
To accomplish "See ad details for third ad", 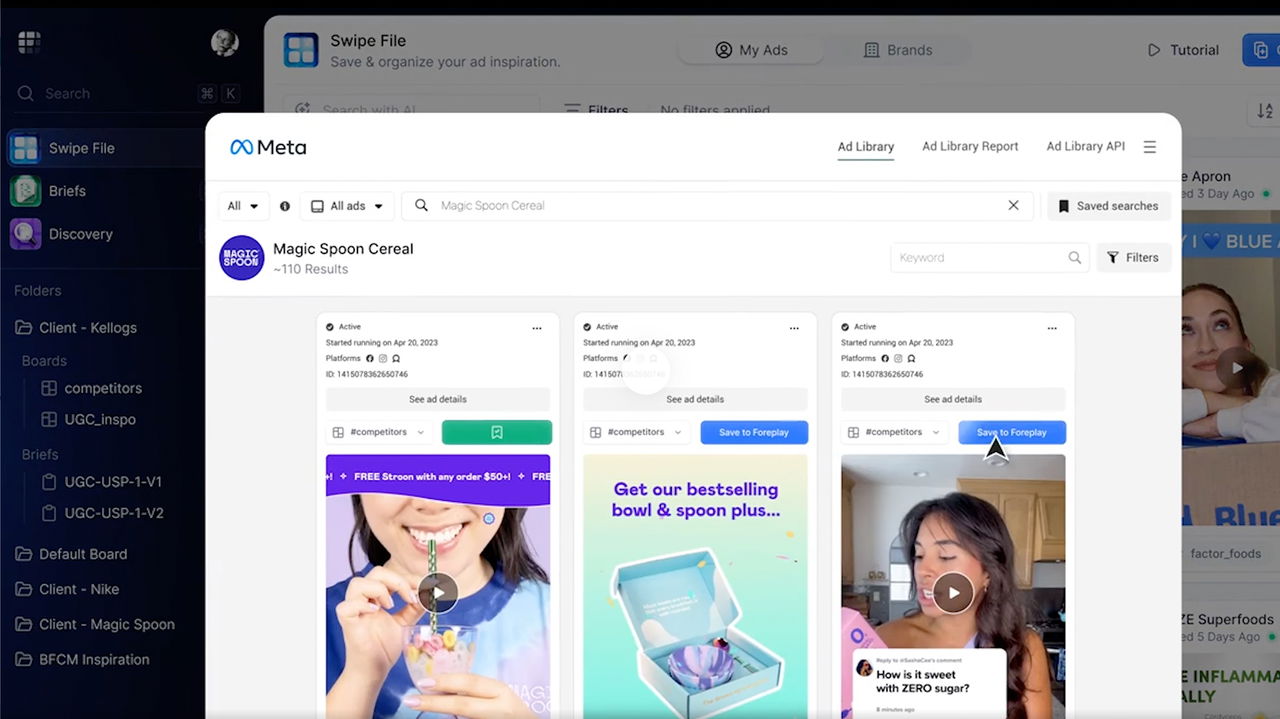I will pos(953,399).
